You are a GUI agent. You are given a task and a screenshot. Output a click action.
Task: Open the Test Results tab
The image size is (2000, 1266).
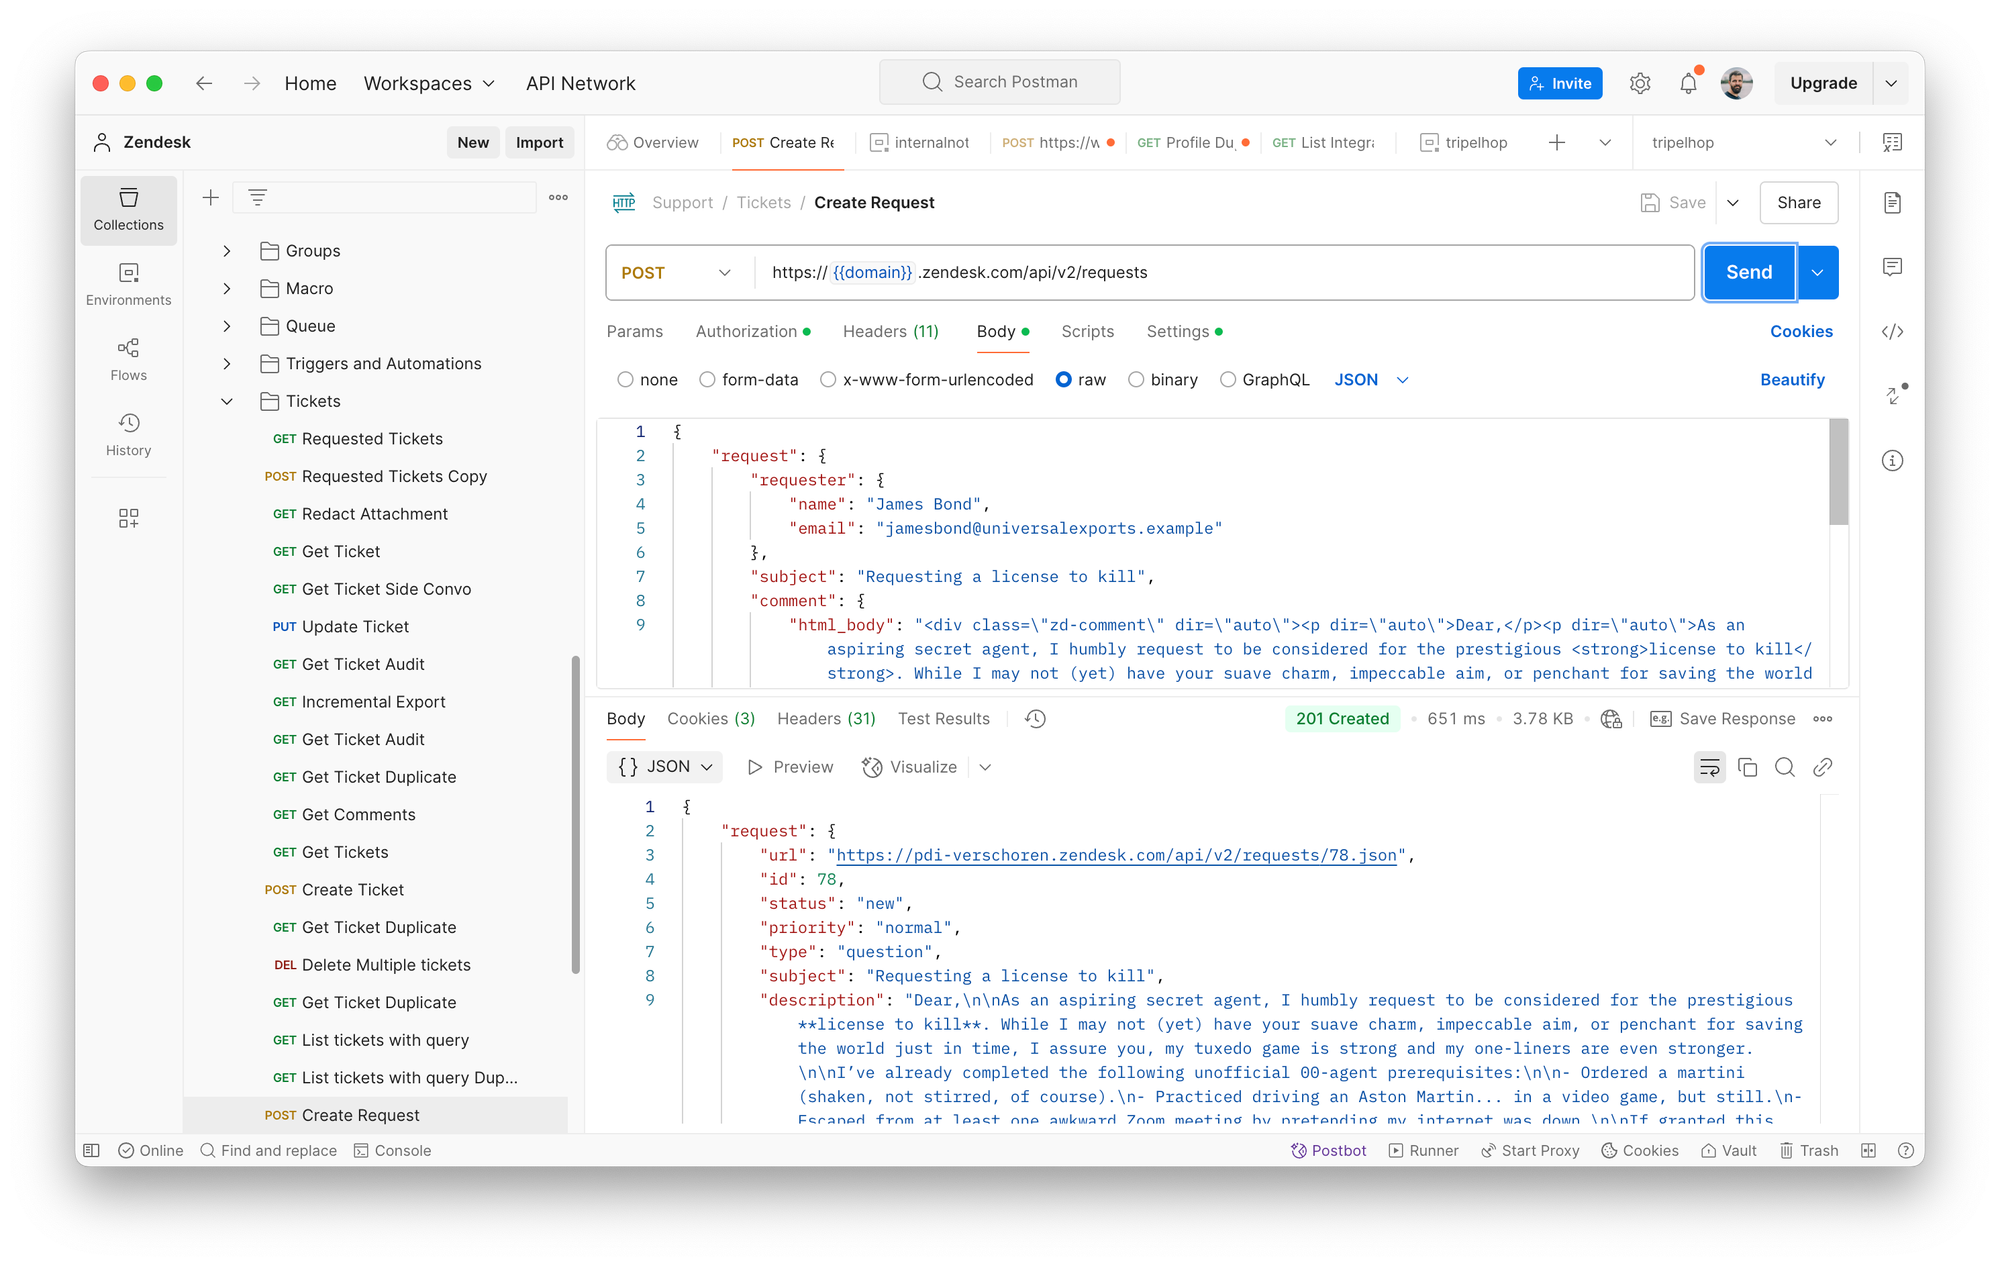943,718
